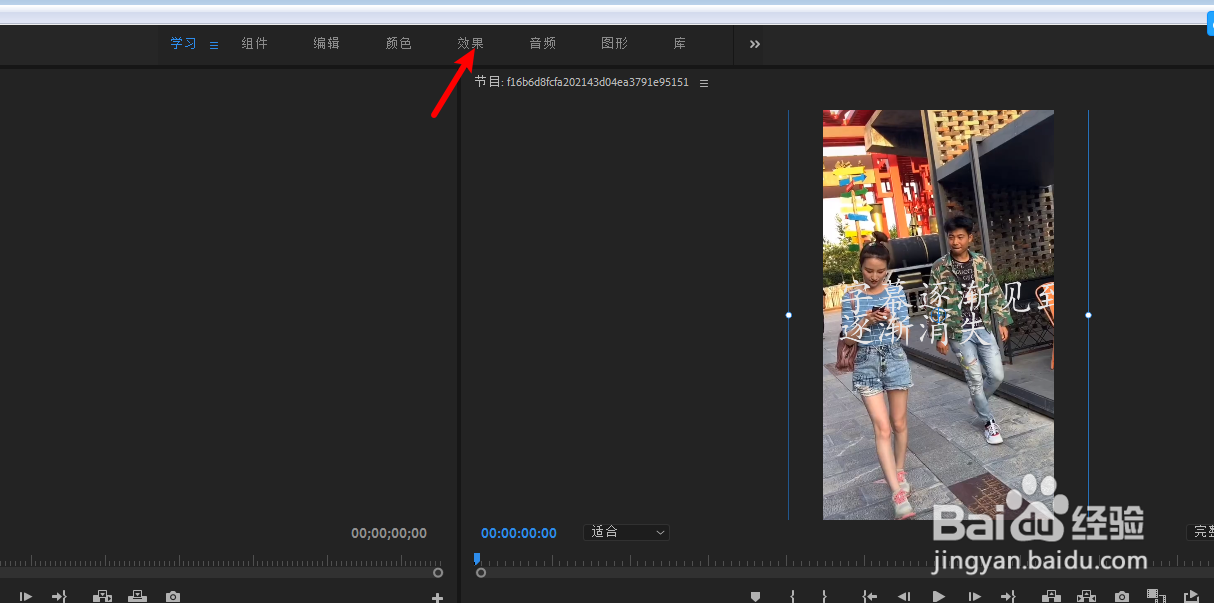Click the Lift icon in the Program monitor

[x=1050, y=596]
